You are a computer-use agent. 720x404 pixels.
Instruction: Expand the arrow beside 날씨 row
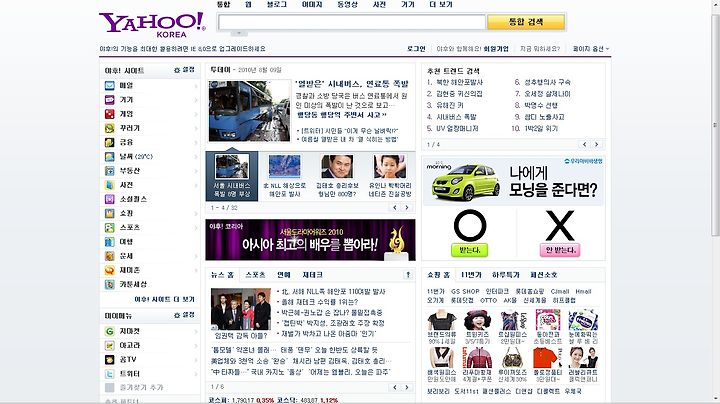[196, 157]
